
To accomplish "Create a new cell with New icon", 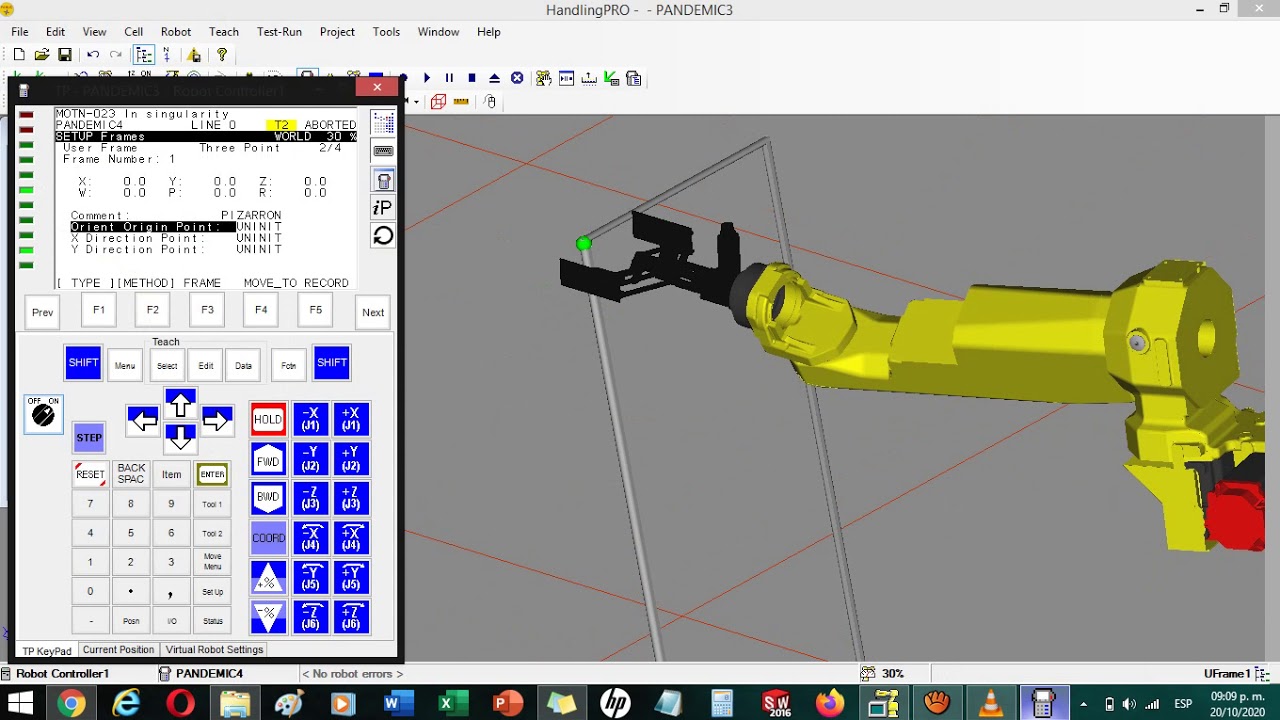I will tap(19, 55).
